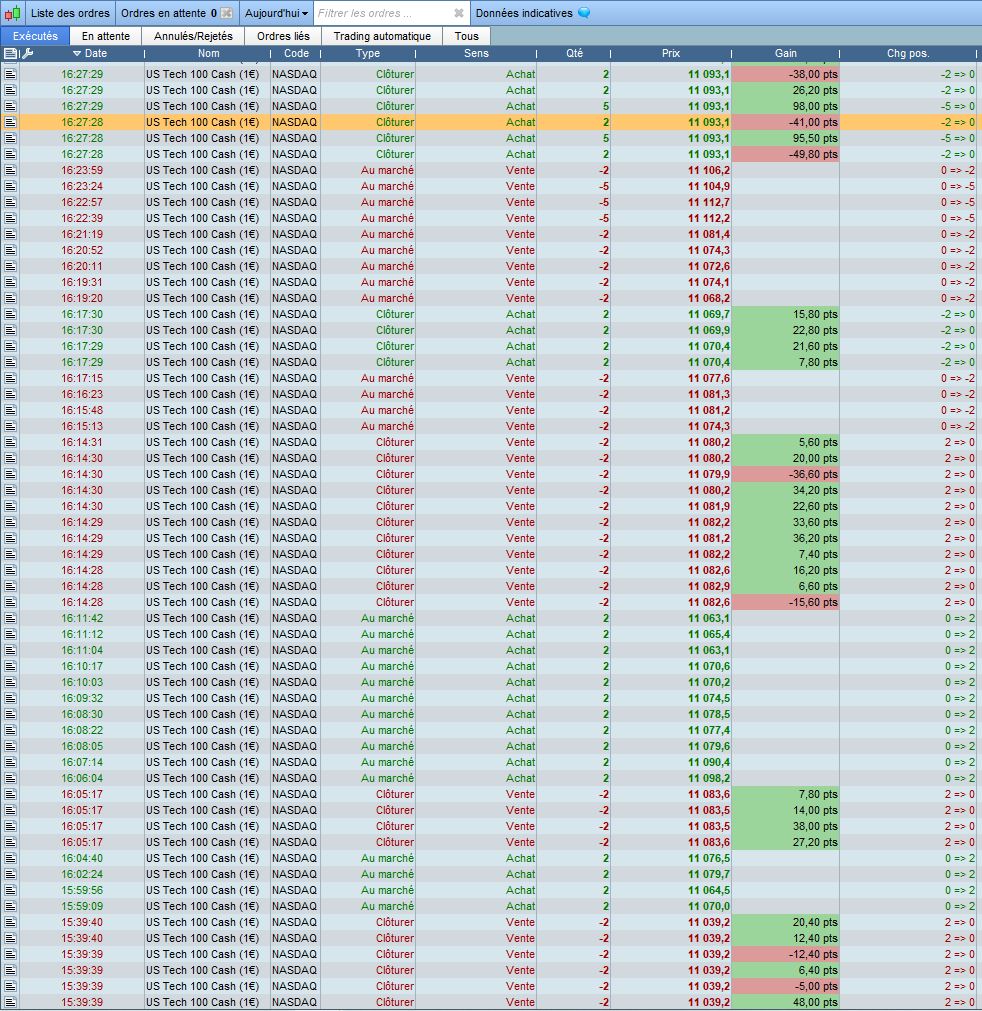Viewport: 982px width, 1011px height.
Task: Open order details icon for the 16:04:40 row
Action: tap(10, 858)
